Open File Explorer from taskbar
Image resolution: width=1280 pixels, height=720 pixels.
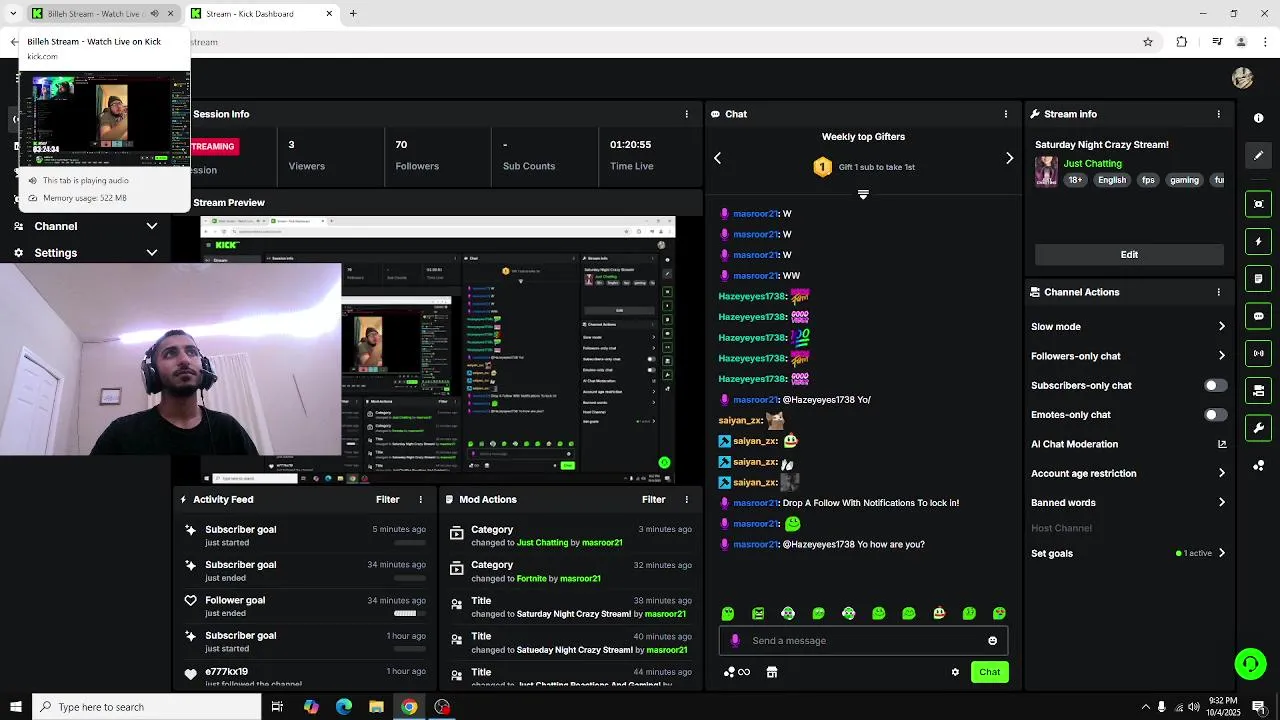(x=376, y=707)
